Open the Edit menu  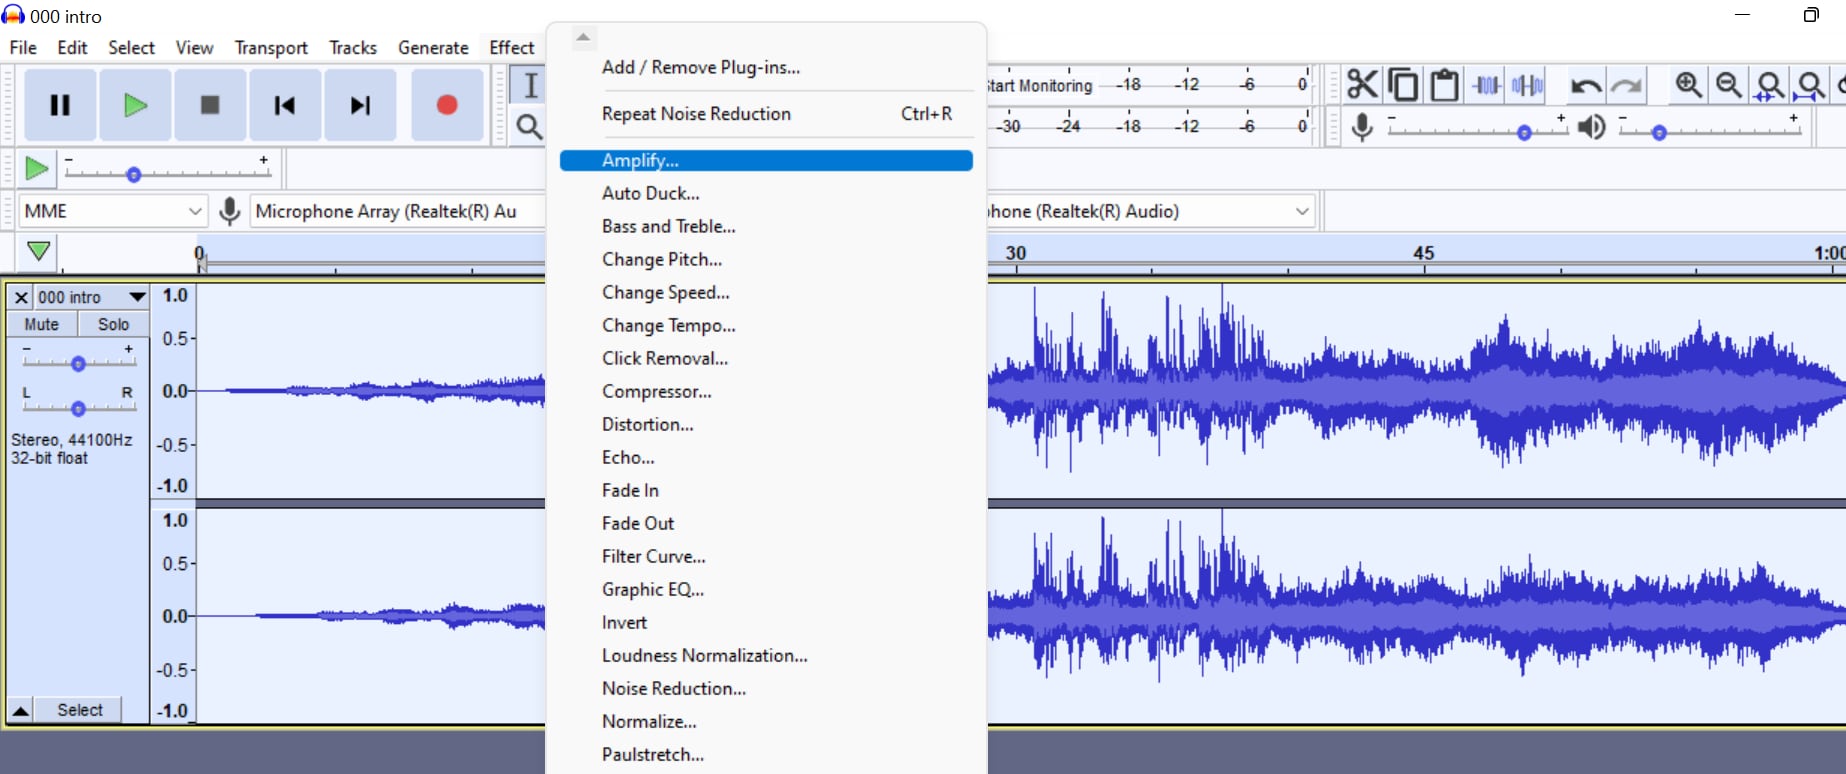pyautogui.click(x=72, y=48)
